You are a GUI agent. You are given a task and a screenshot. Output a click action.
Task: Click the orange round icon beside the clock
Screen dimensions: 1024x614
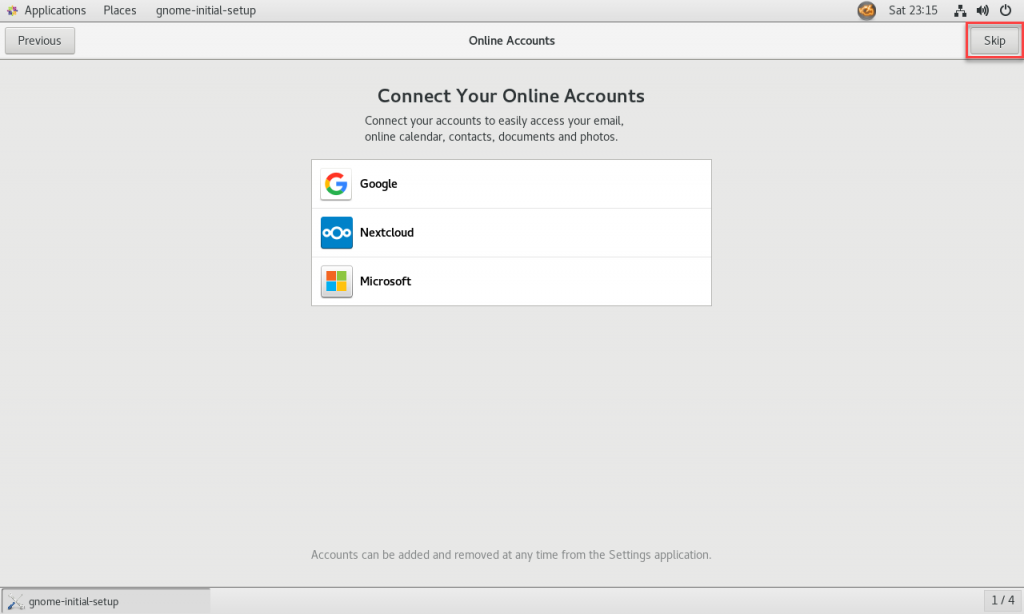coord(867,10)
